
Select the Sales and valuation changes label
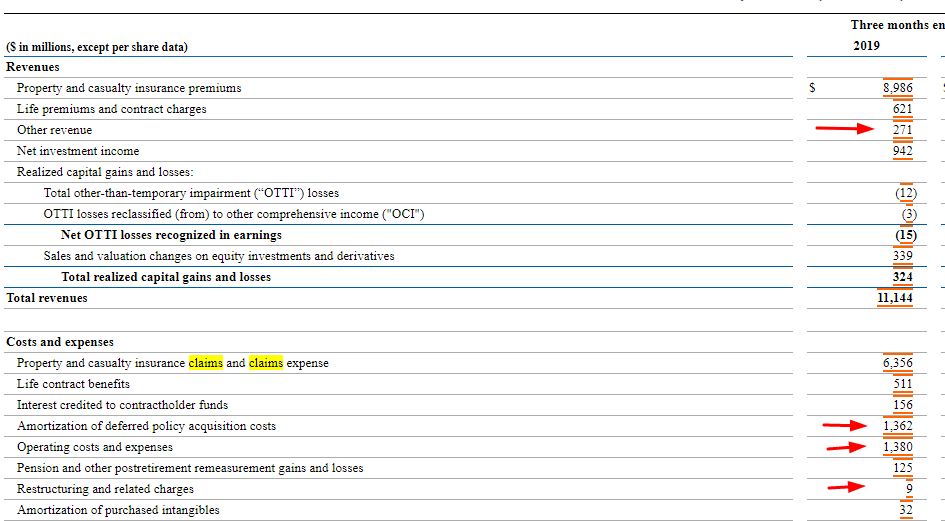coord(219,256)
